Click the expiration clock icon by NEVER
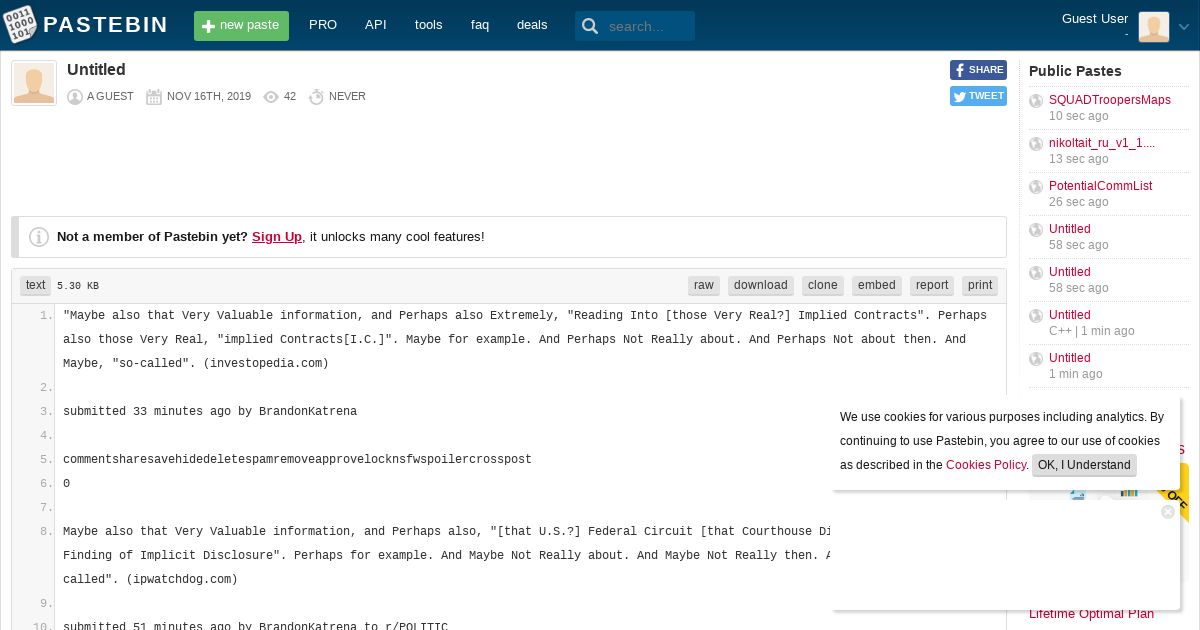This screenshot has height=630, width=1200. coord(316,97)
